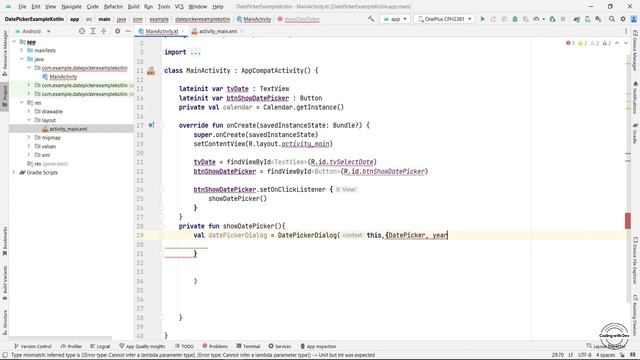Click the Make Project hammer icon
The height and width of the screenshot is (360, 640).
(371, 19)
